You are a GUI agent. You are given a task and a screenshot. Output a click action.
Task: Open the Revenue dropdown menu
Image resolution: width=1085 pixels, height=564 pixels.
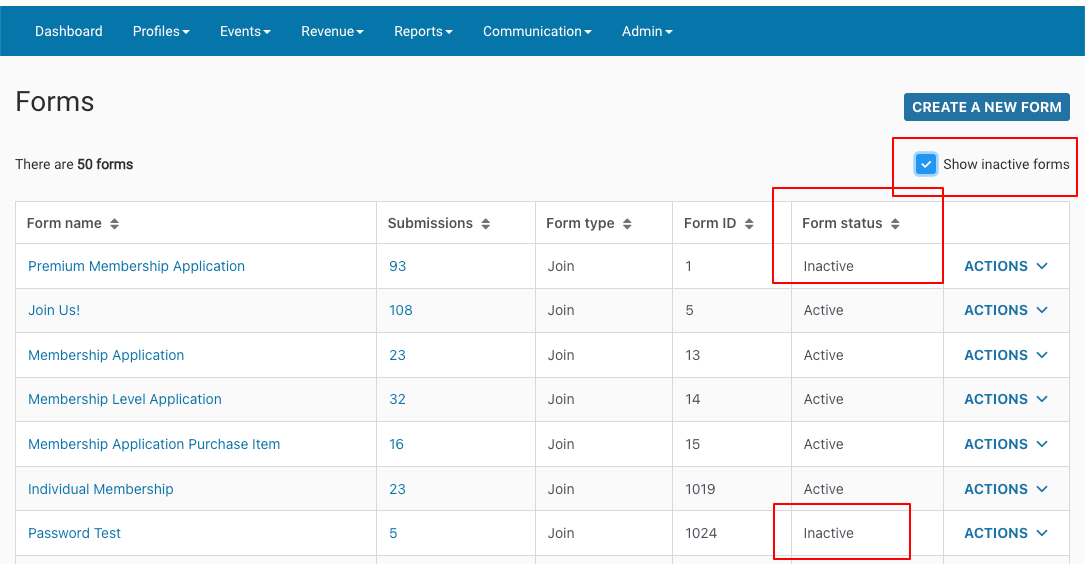click(x=332, y=31)
